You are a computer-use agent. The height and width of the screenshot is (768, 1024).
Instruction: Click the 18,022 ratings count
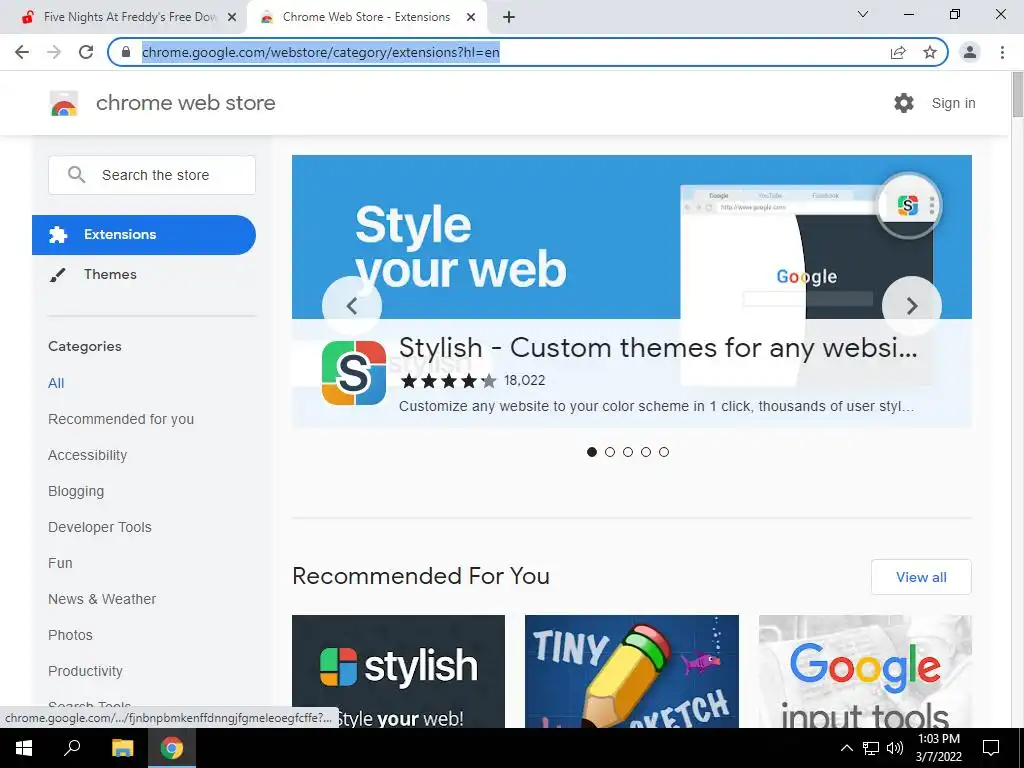(524, 381)
